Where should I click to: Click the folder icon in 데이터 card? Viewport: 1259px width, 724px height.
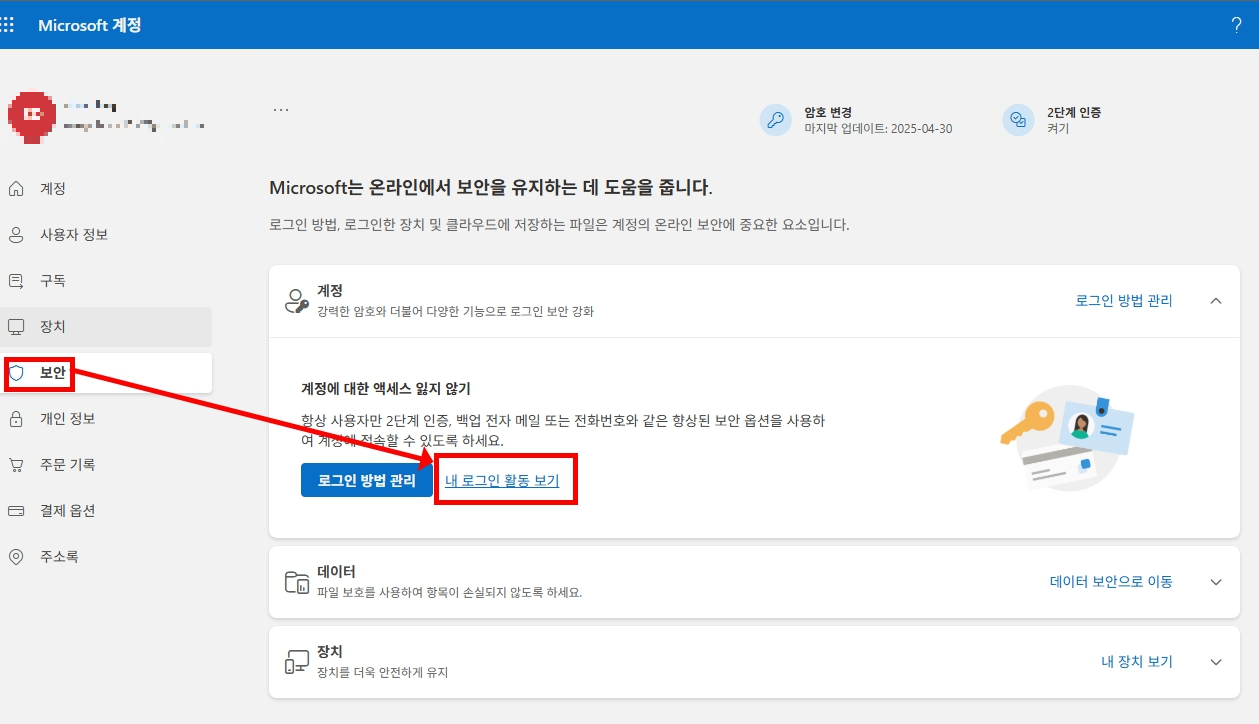tap(297, 582)
